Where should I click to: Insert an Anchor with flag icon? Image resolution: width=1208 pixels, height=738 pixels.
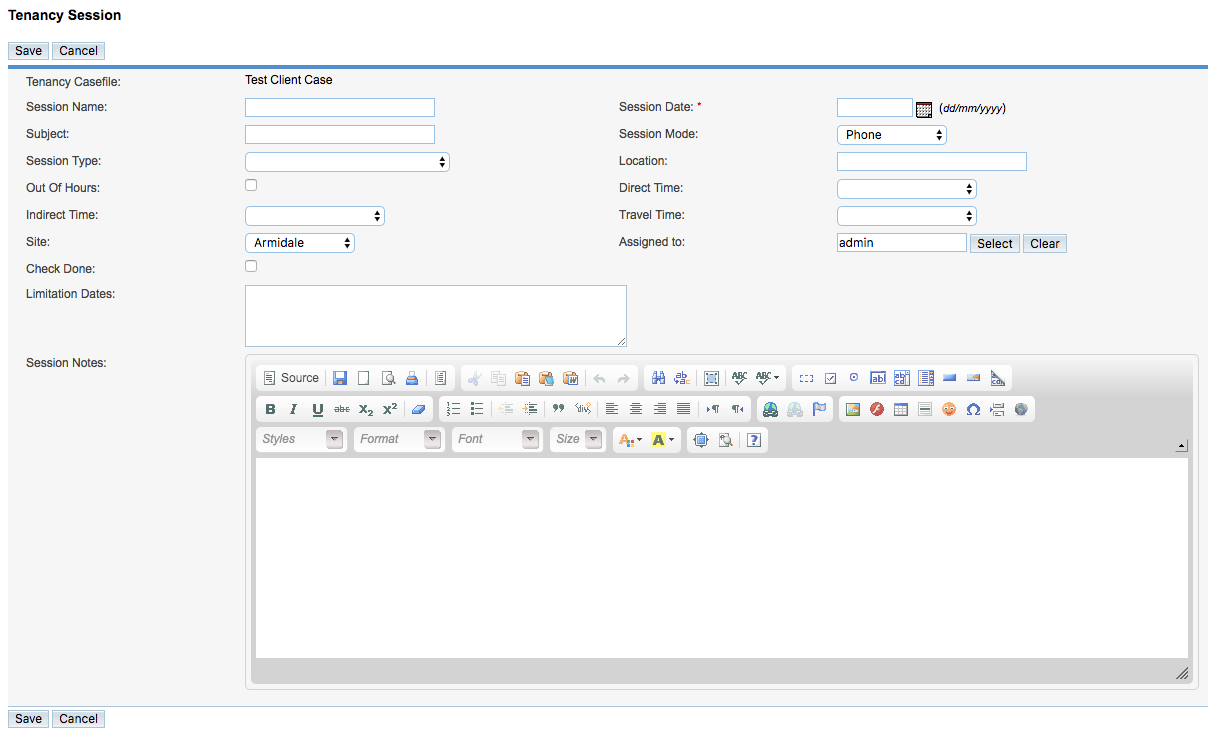click(819, 409)
